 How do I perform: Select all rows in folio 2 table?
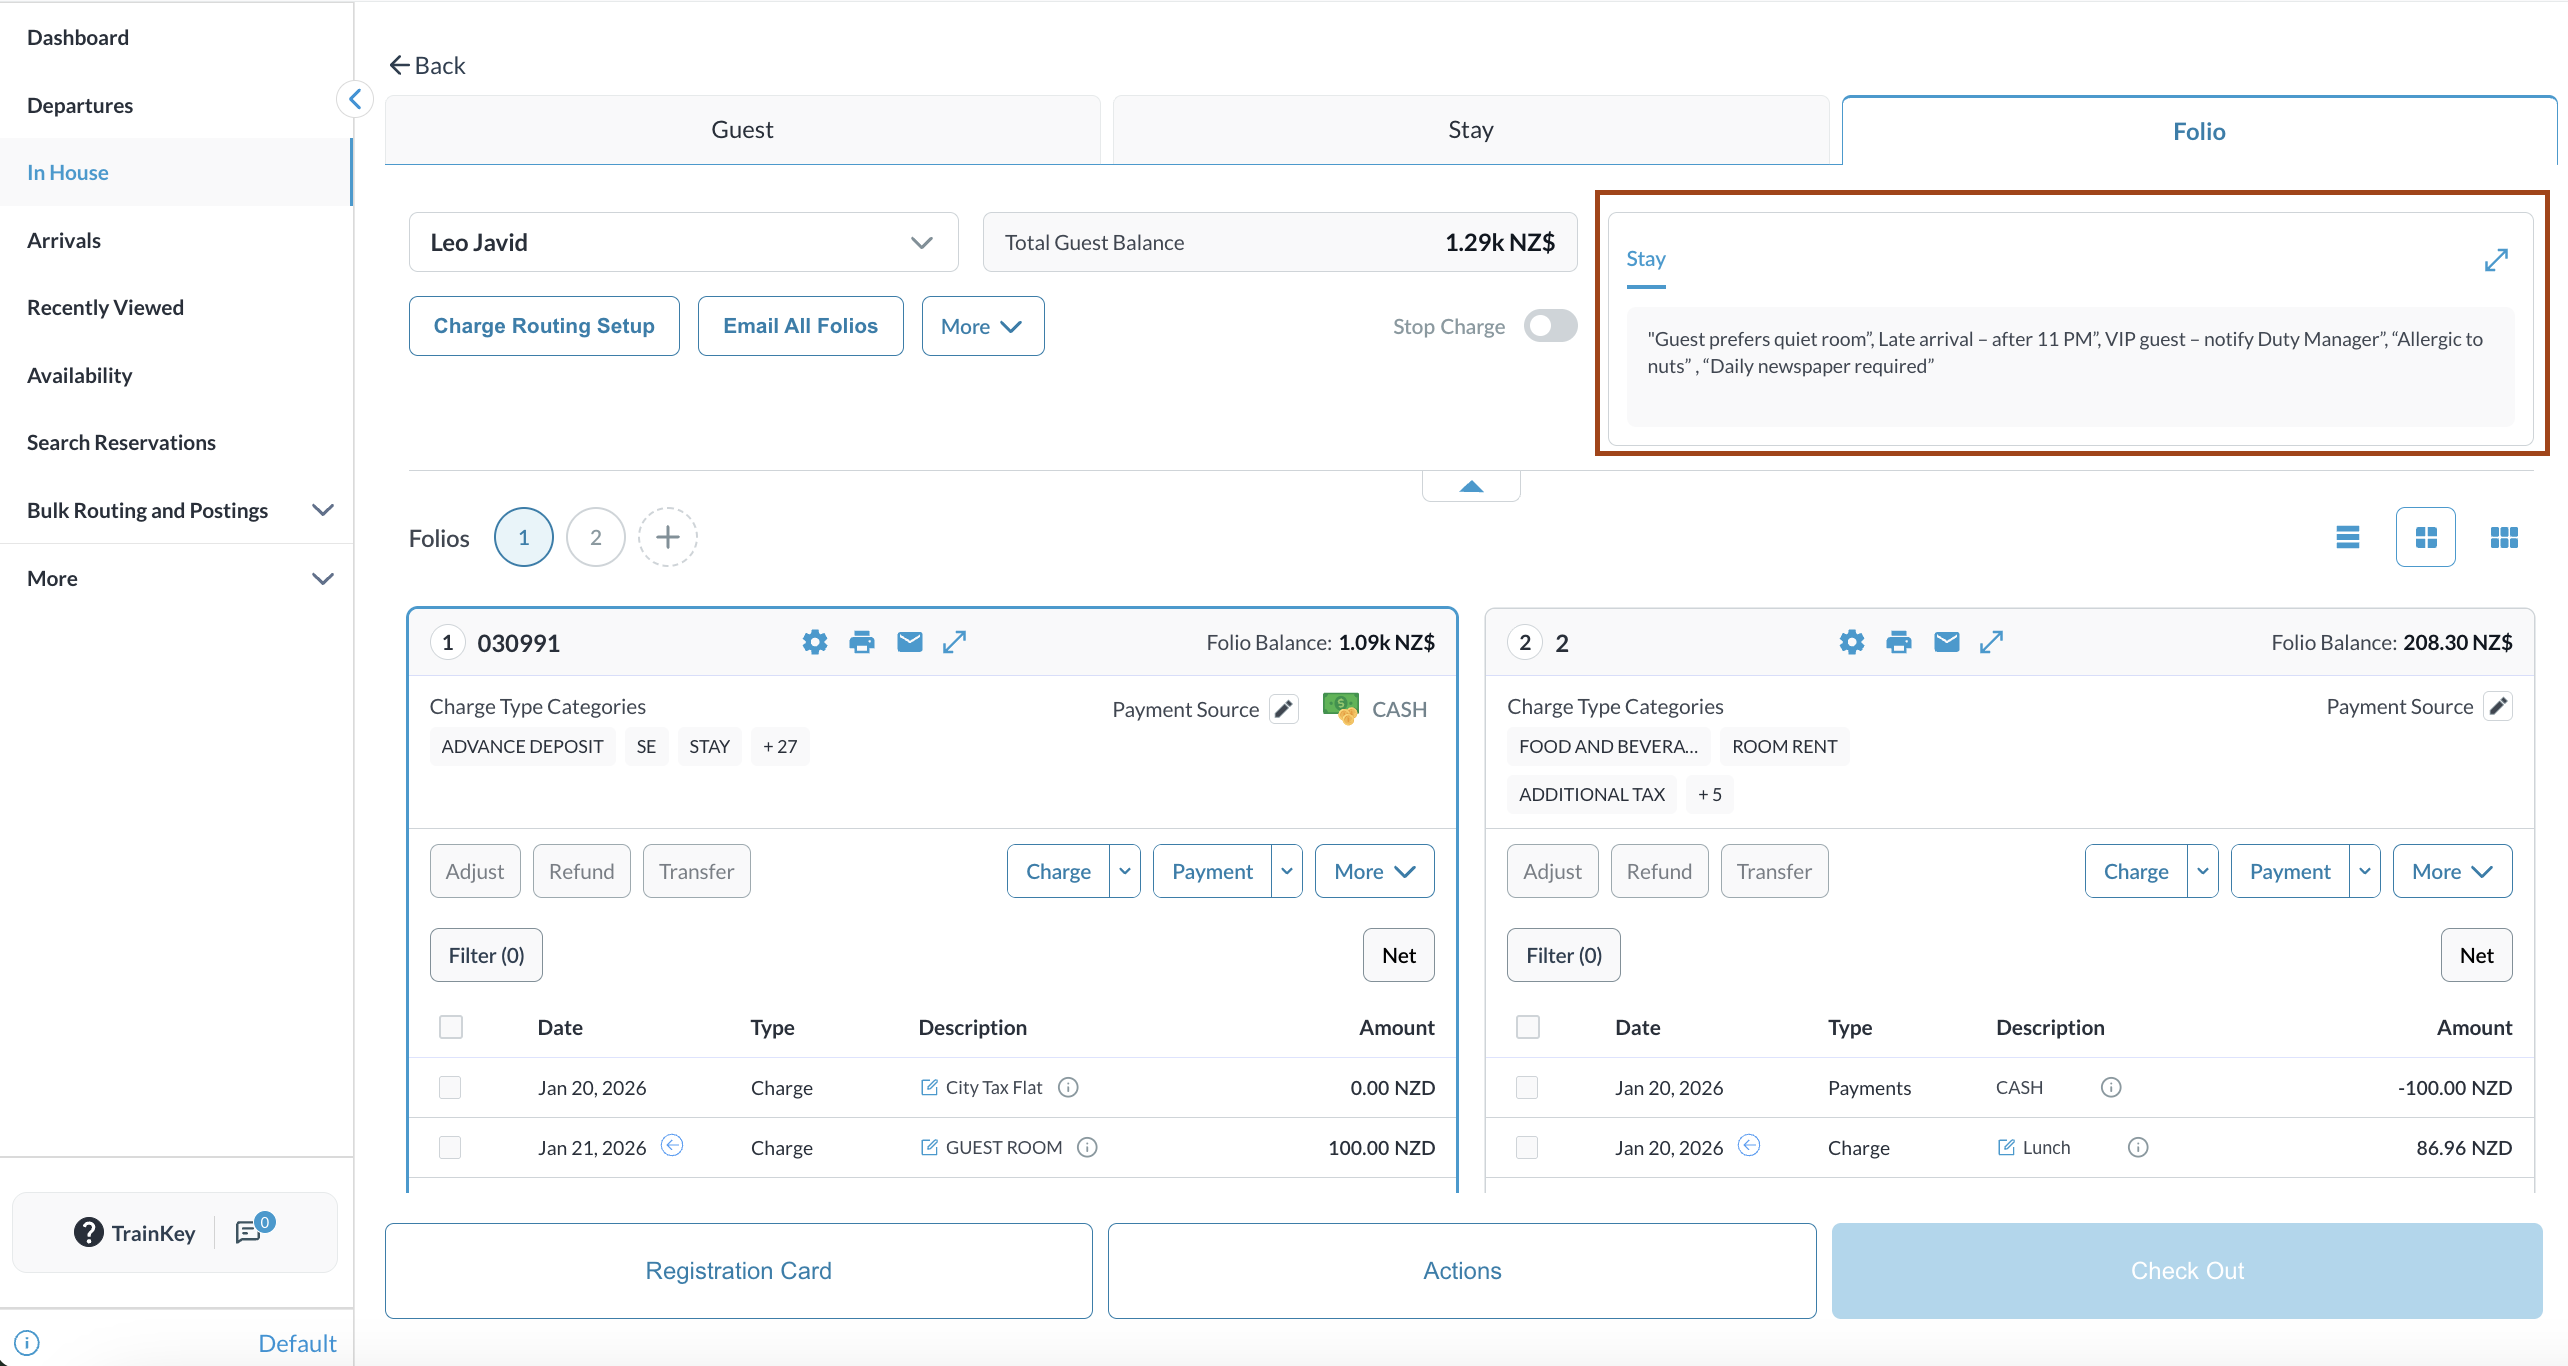1527,1027
